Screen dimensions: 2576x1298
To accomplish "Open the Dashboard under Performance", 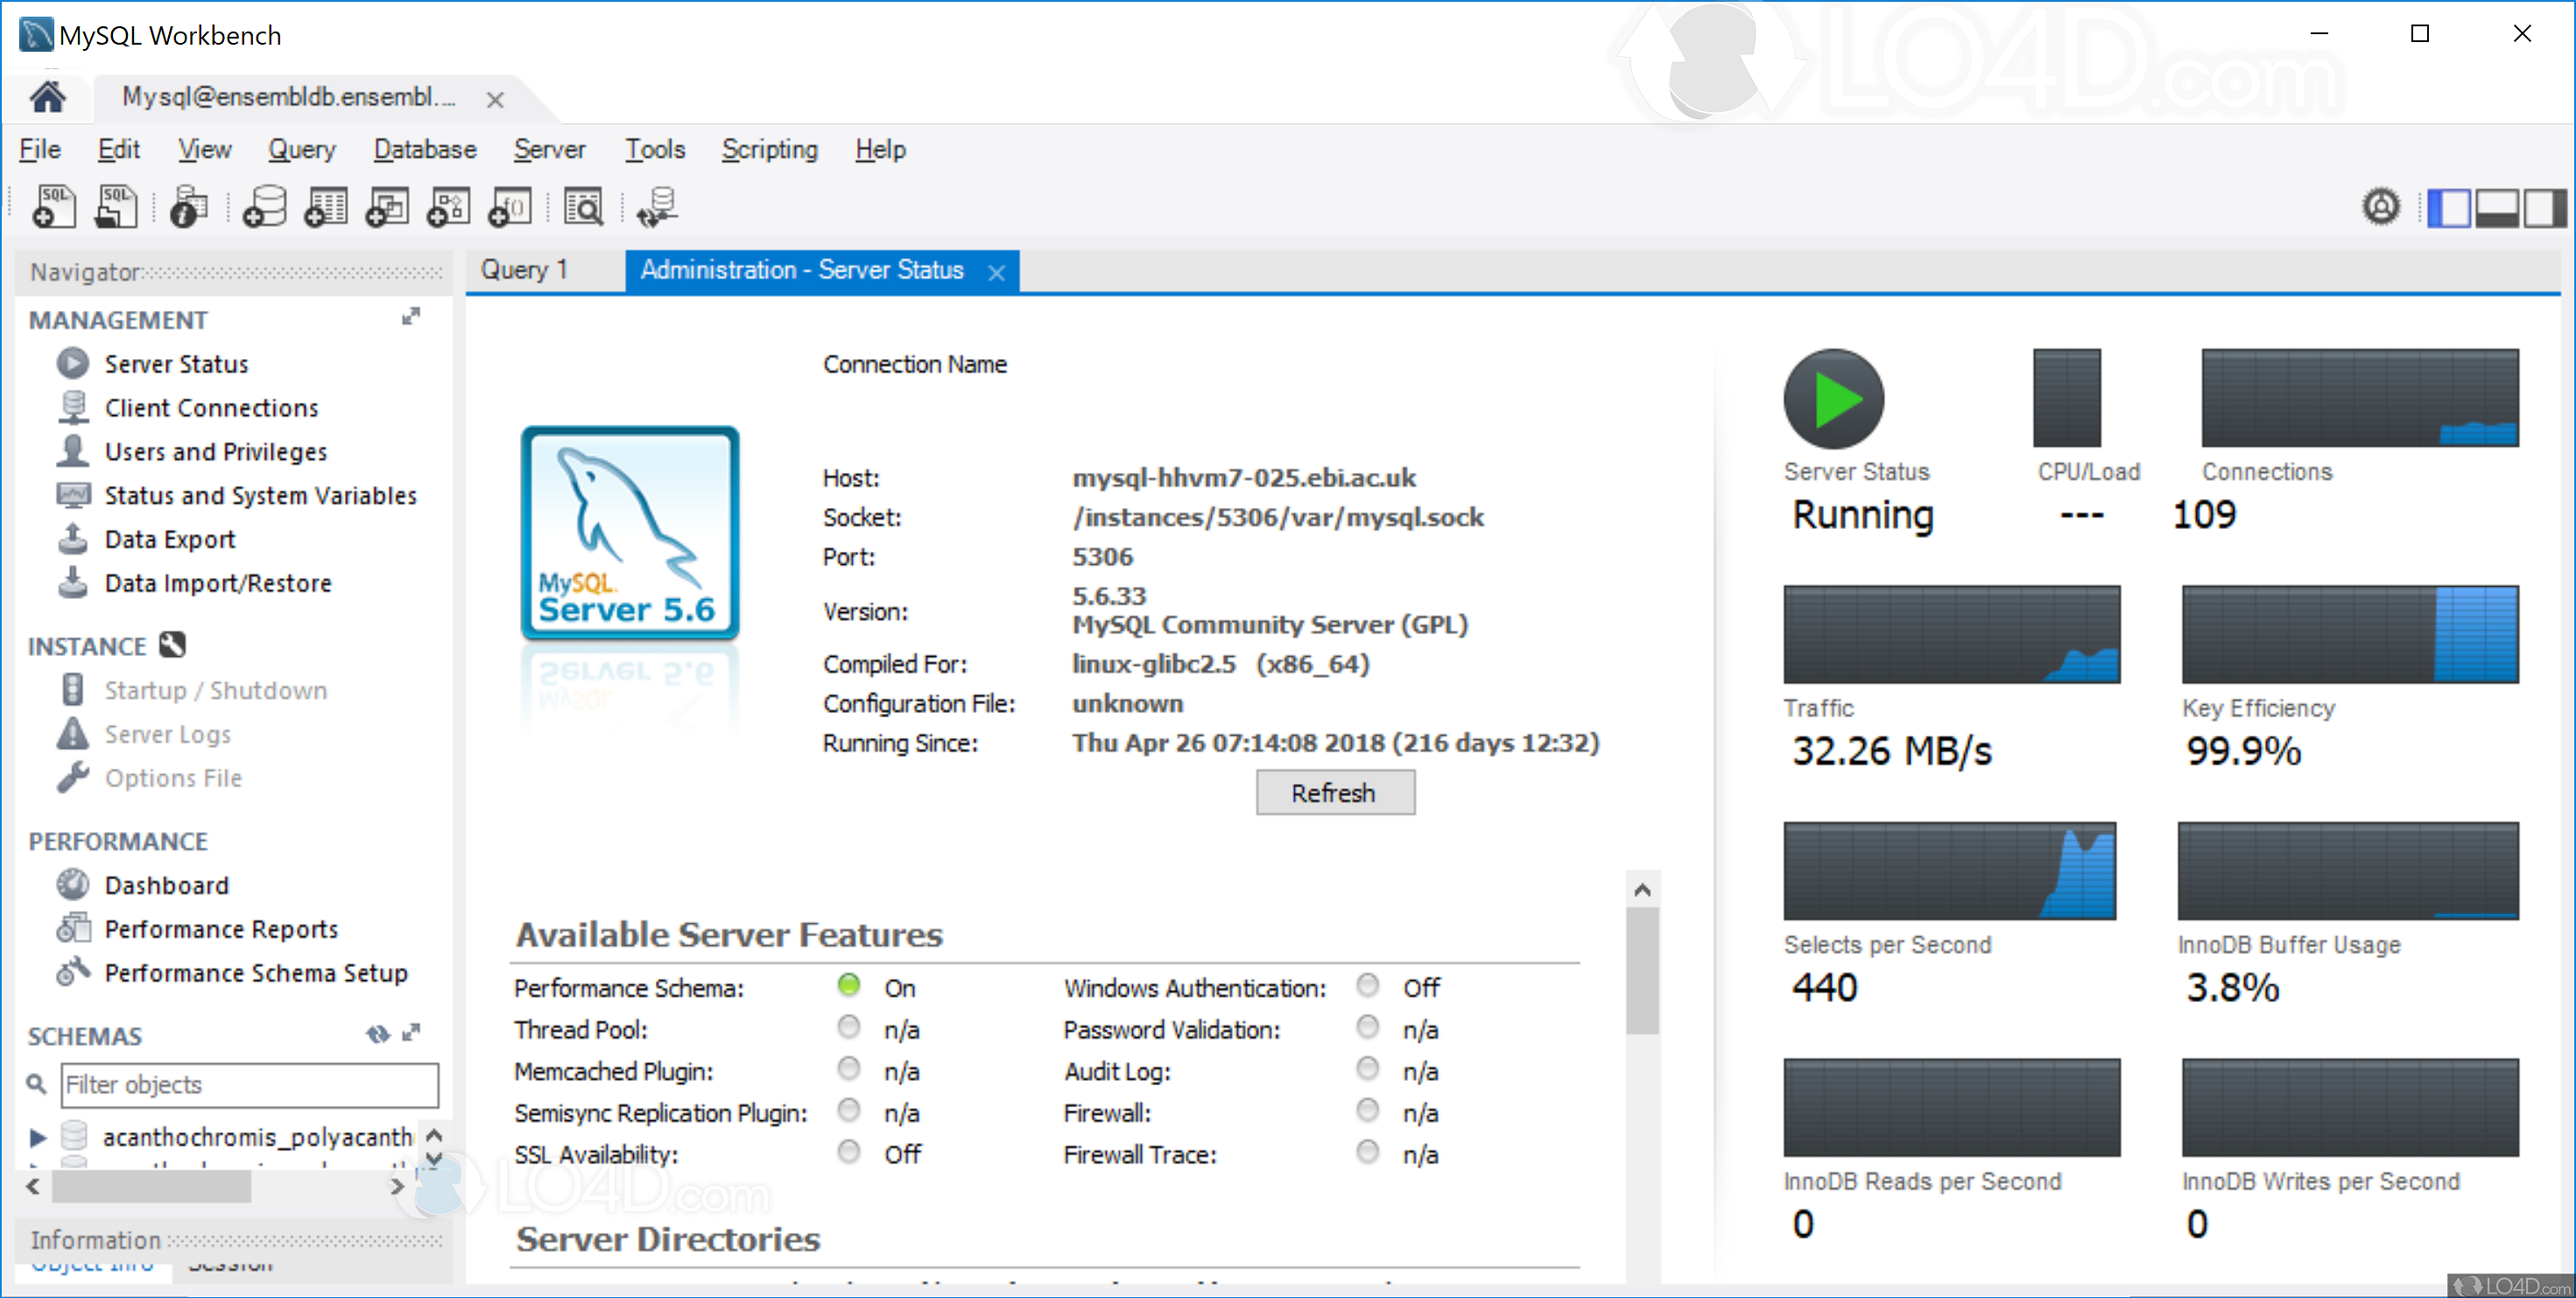I will [166, 885].
